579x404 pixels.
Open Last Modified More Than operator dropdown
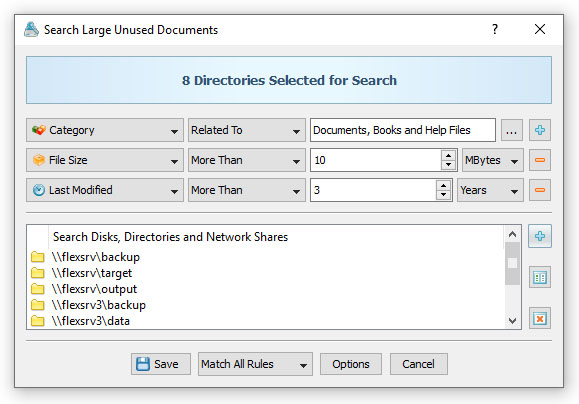pos(247,190)
